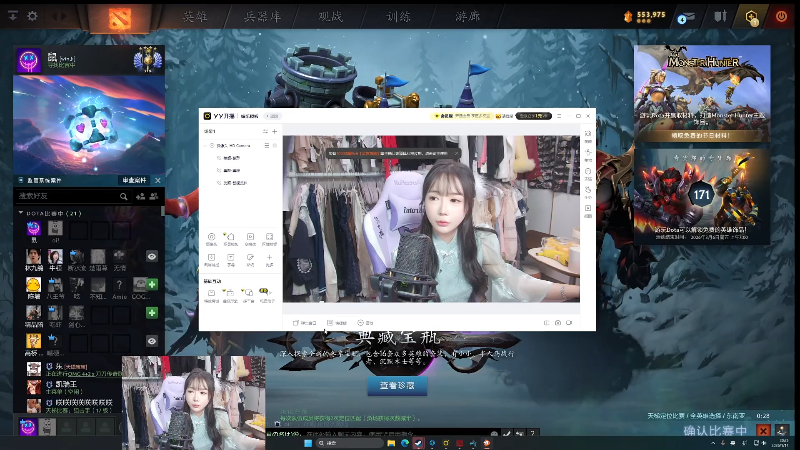Viewport: 800px width, 450px height.
Task: Collapse the HD Camera source tree in YY
Action: coord(206,145)
